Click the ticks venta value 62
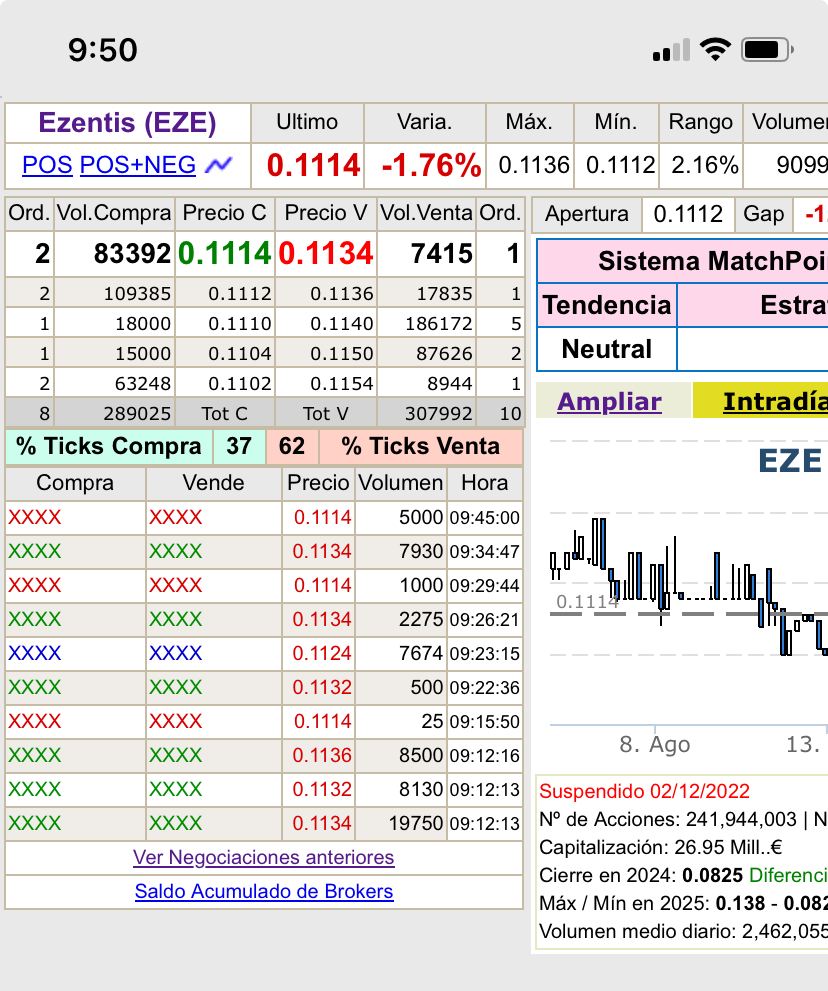This screenshot has height=991, width=828. click(291, 446)
